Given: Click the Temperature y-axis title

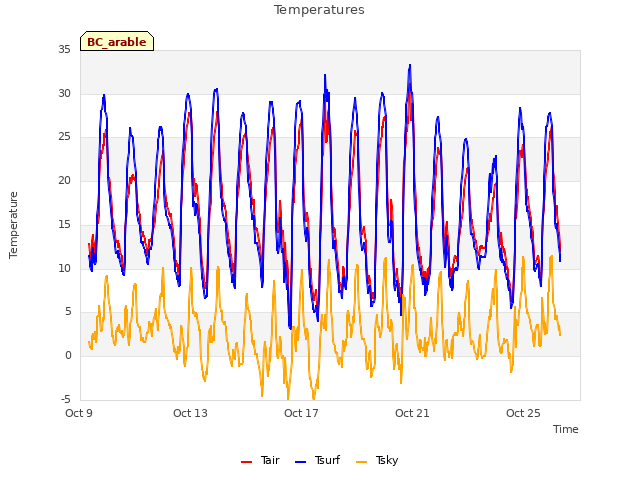Looking at the screenshot, I should [x=13, y=225].
